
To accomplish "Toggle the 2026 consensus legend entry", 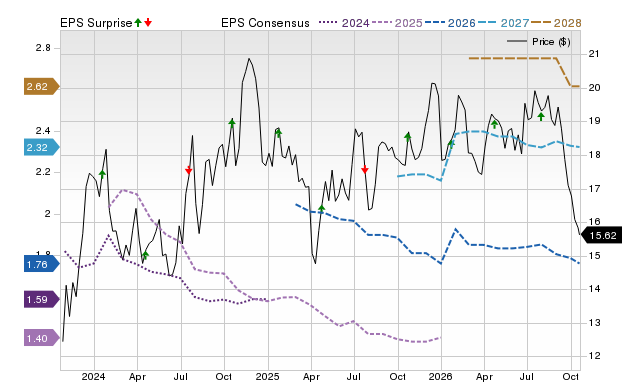I will point(450,23).
